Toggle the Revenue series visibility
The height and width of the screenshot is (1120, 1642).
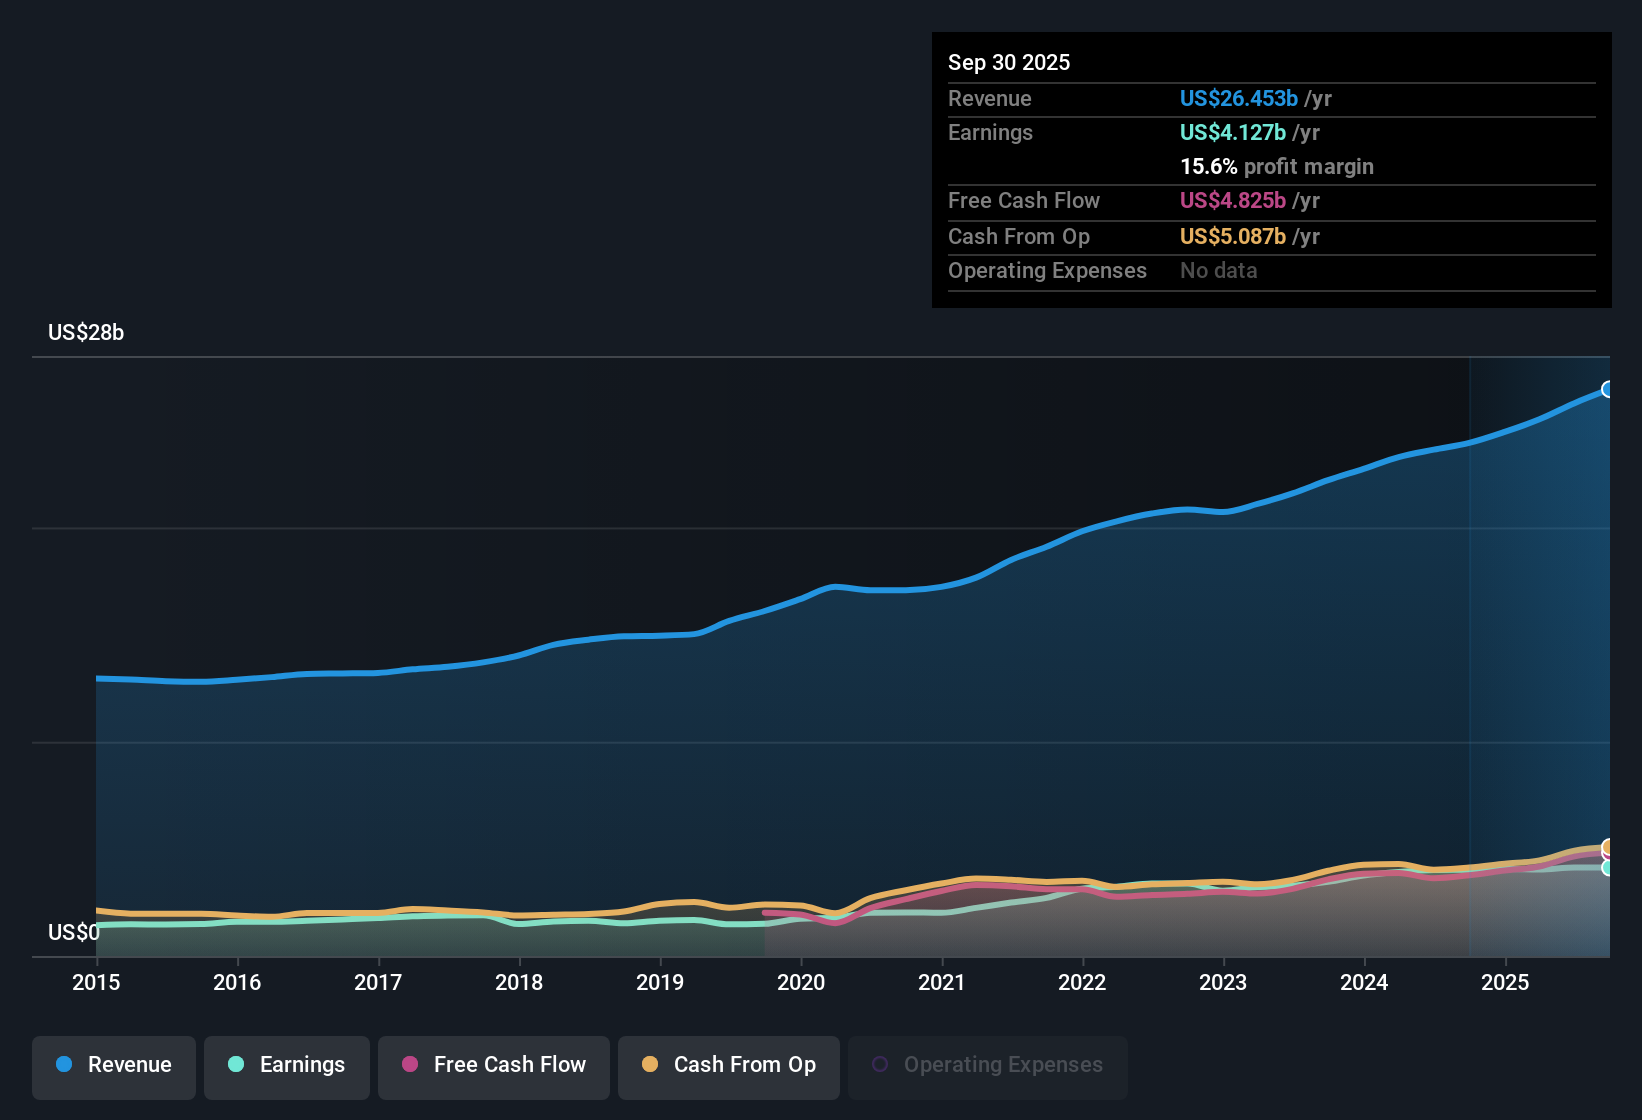tap(113, 1065)
